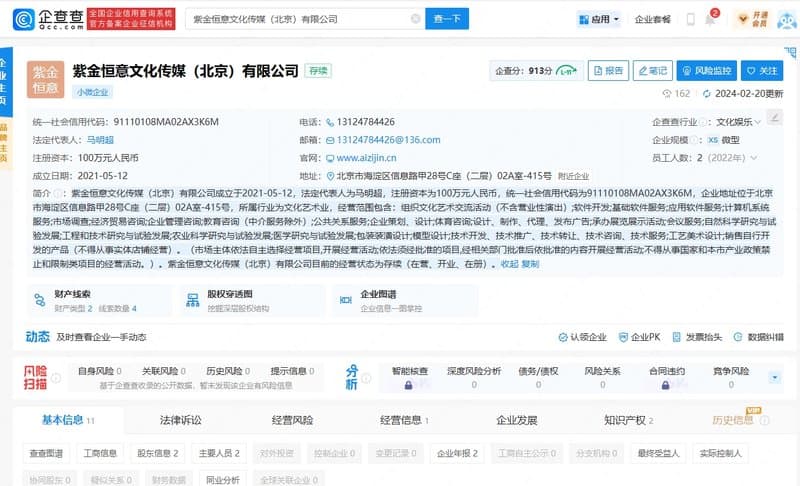Select the 工商信息 sub-tab

coord(100,453)
